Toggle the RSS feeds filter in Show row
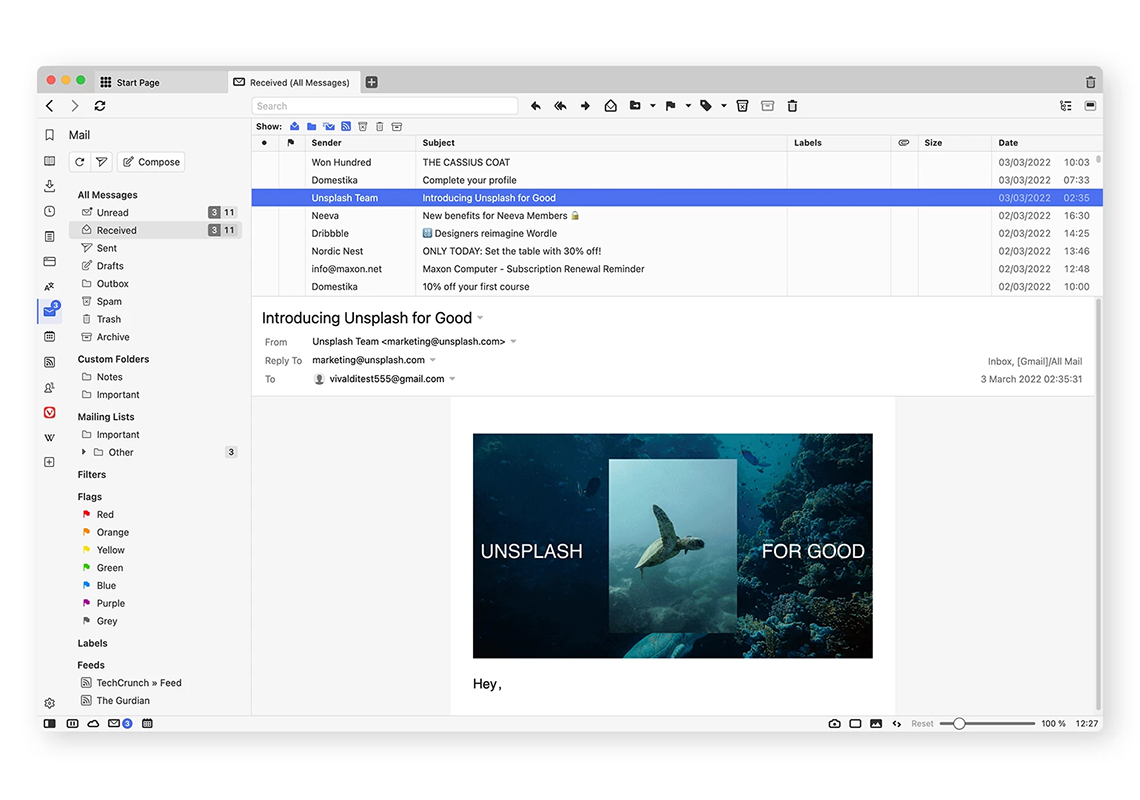This screenshot has height=800, width=1140. click(345, 127)
